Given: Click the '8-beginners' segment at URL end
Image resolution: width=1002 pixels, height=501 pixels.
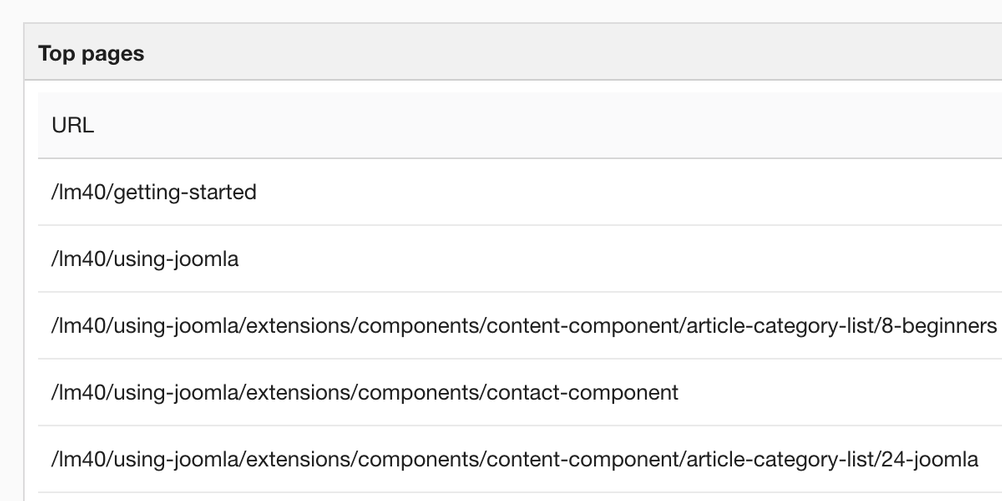Looking at the screenshot, I should (939, 326).
